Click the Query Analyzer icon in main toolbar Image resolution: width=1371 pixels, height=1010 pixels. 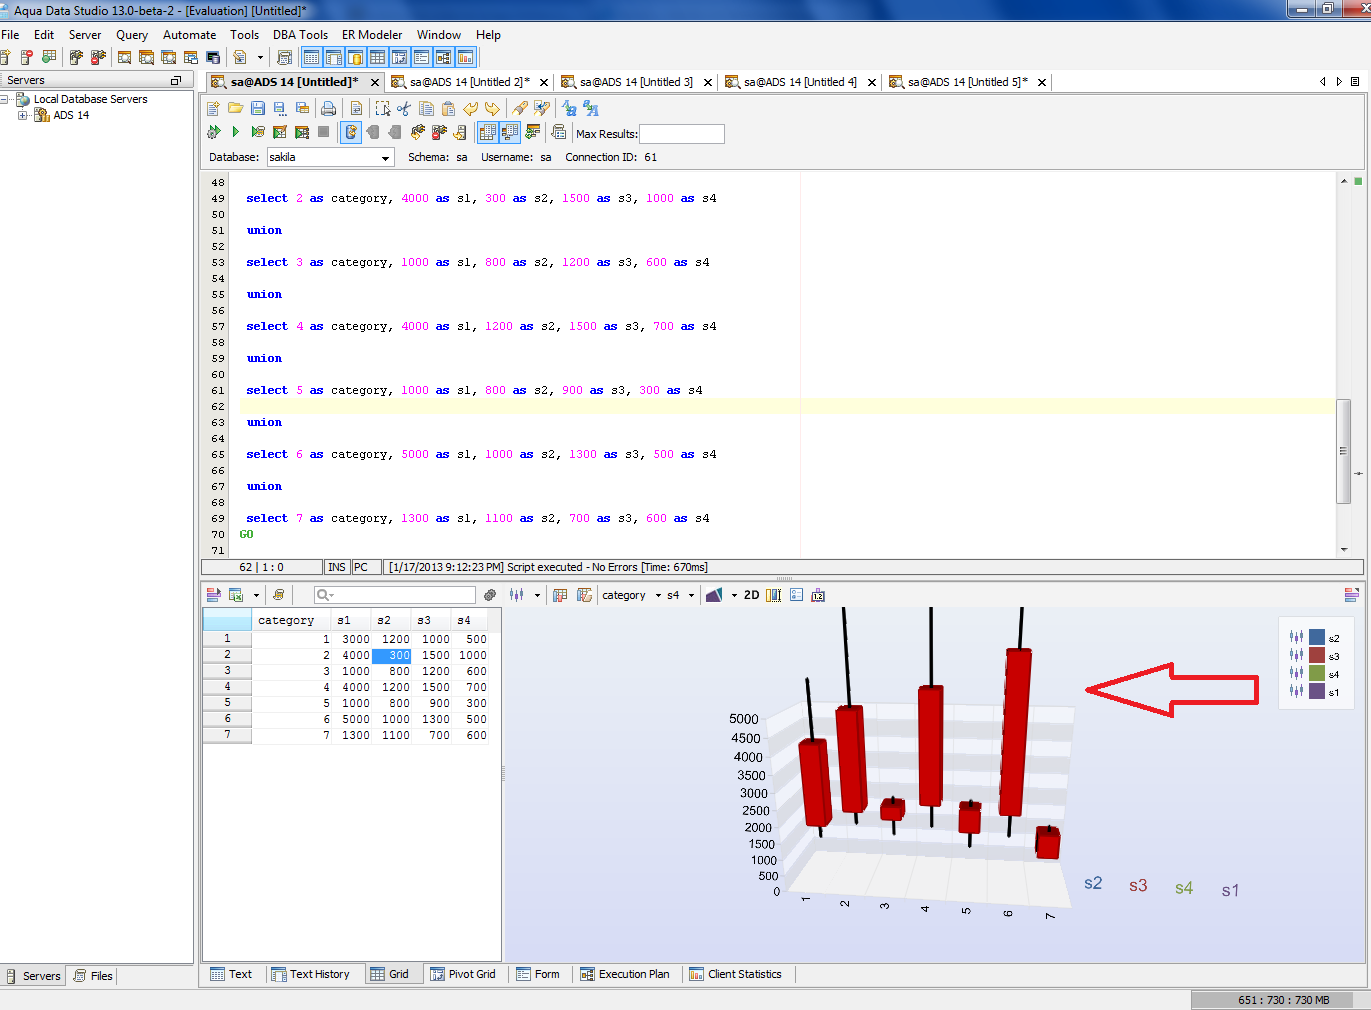124,58
